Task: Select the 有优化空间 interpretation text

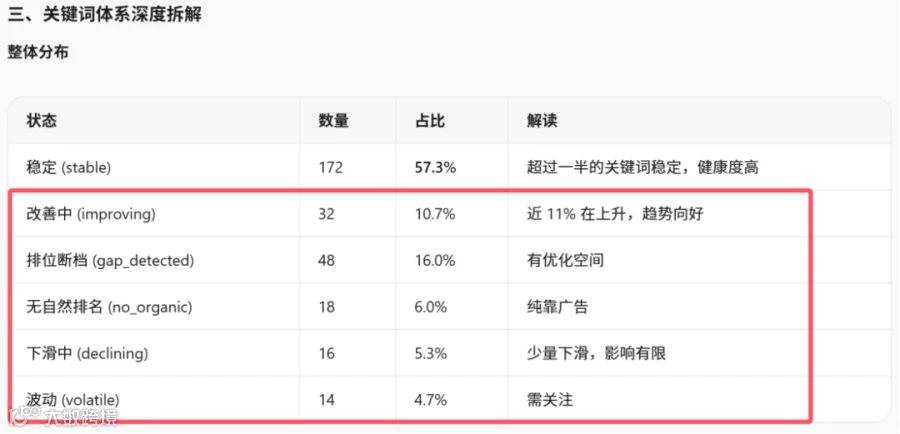Action: coord(565,261)
